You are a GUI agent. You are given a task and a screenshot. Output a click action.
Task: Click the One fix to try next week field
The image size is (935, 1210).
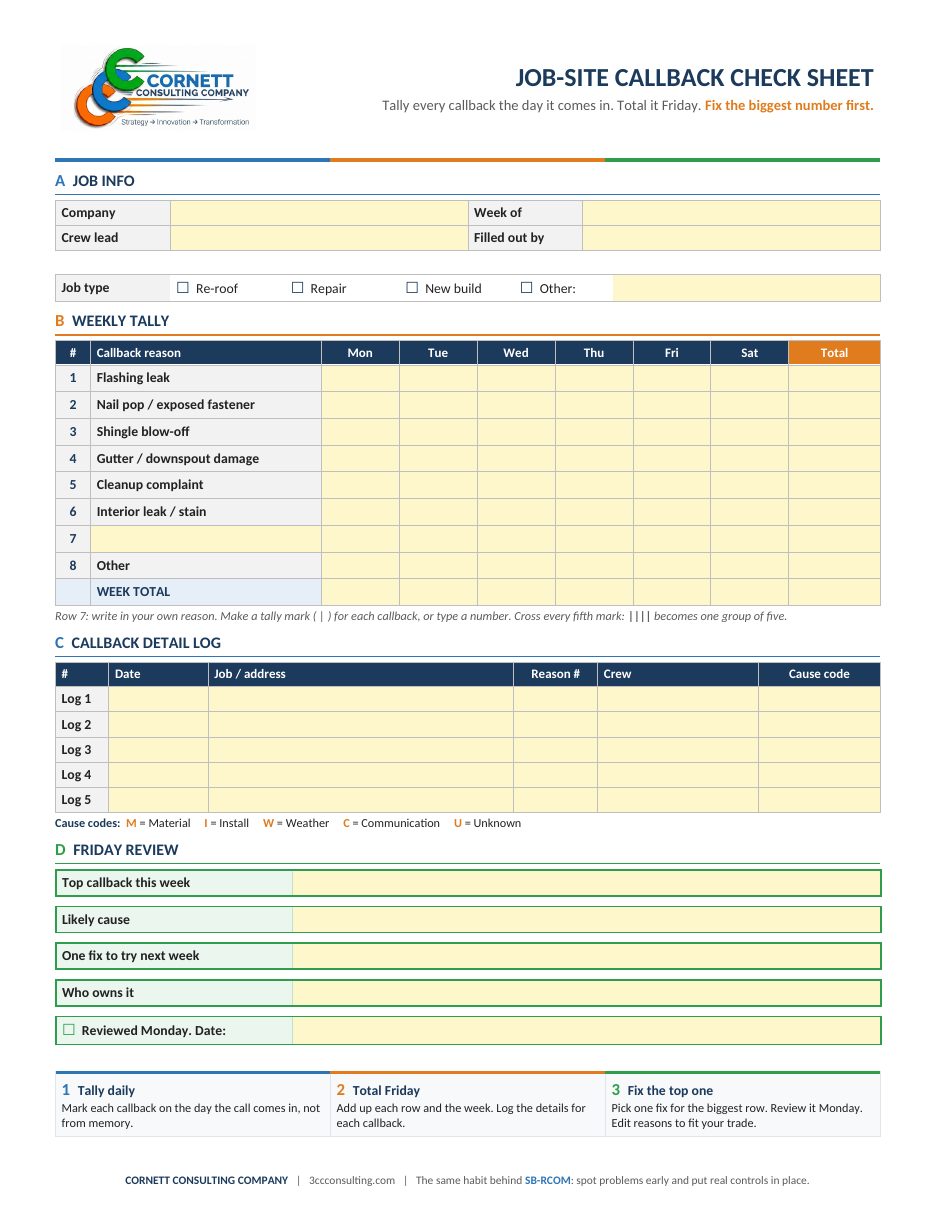click(x=586, y=956)
